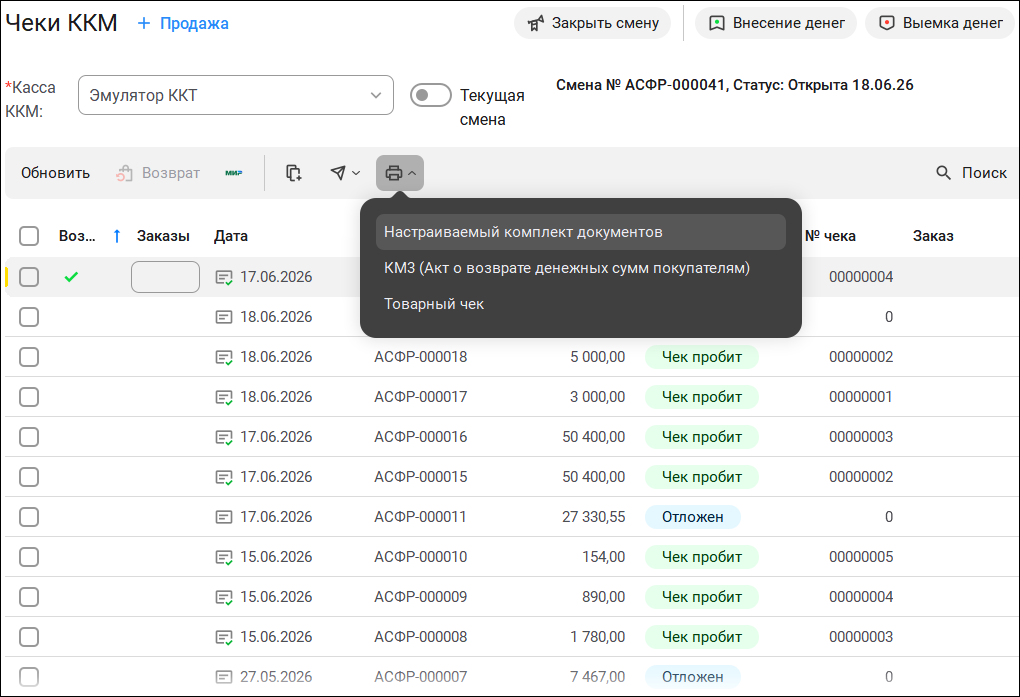Select Настраиваемый комплект документов menu item

[581, 232]
